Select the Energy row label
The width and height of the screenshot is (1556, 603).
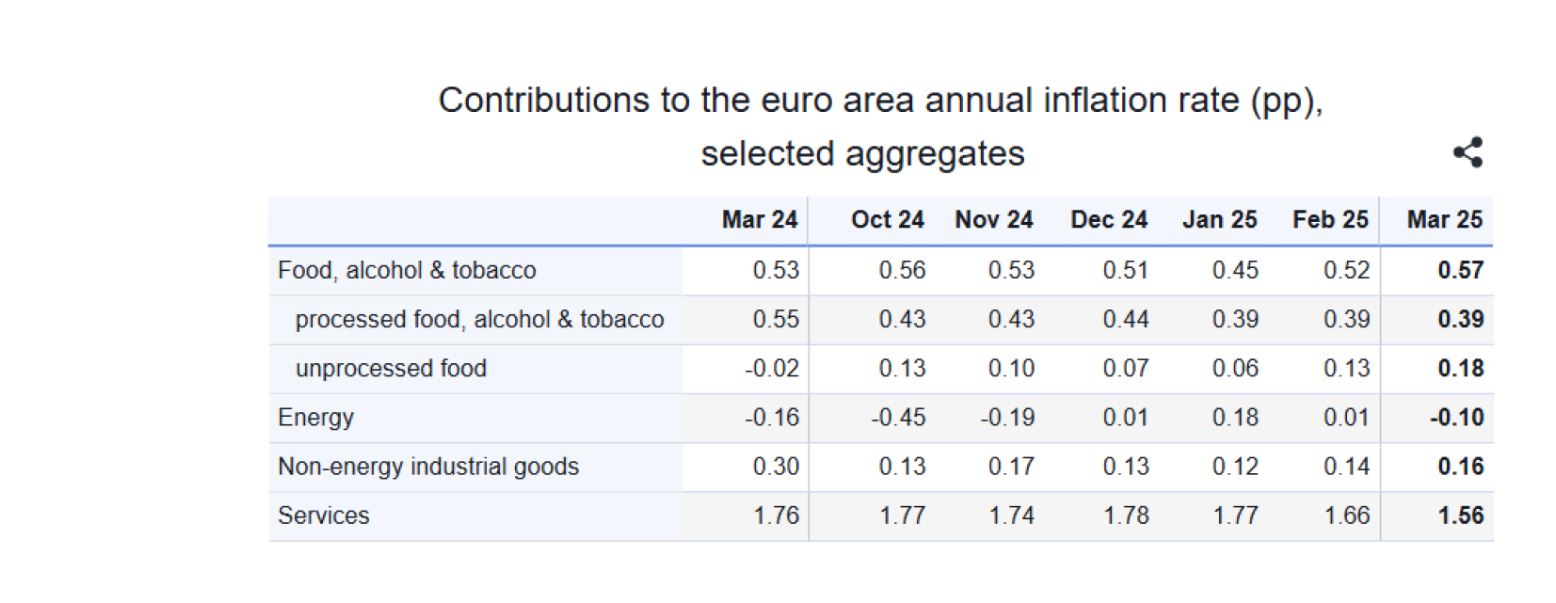coord(316,418)
